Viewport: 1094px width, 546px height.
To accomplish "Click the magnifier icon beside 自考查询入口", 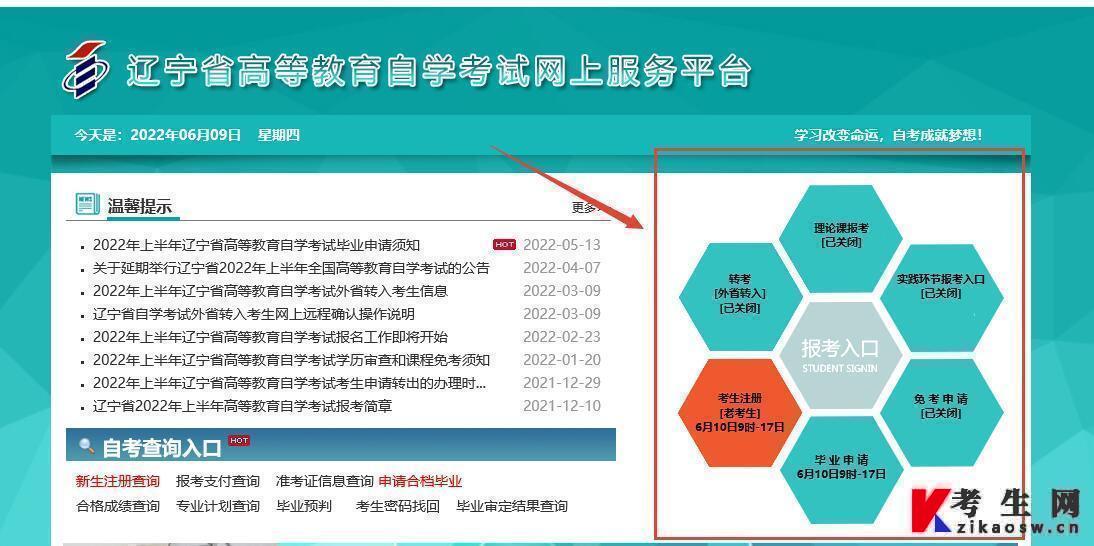I will click(x=87, y=446).
